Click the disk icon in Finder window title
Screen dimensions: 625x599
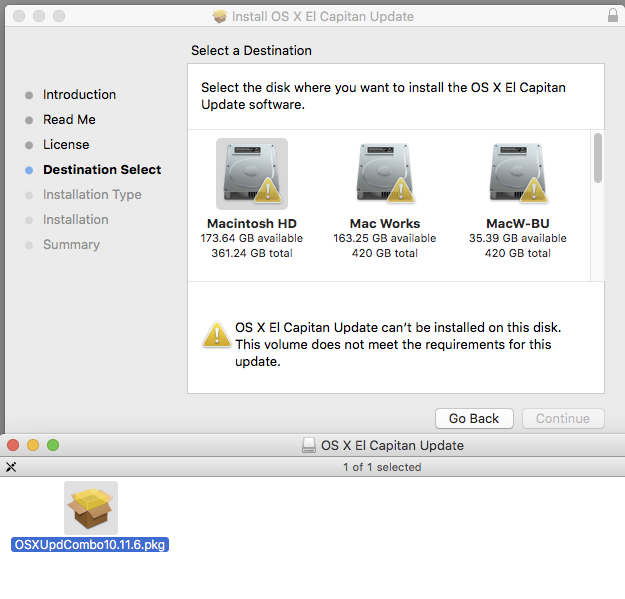(x=309, y=445)
